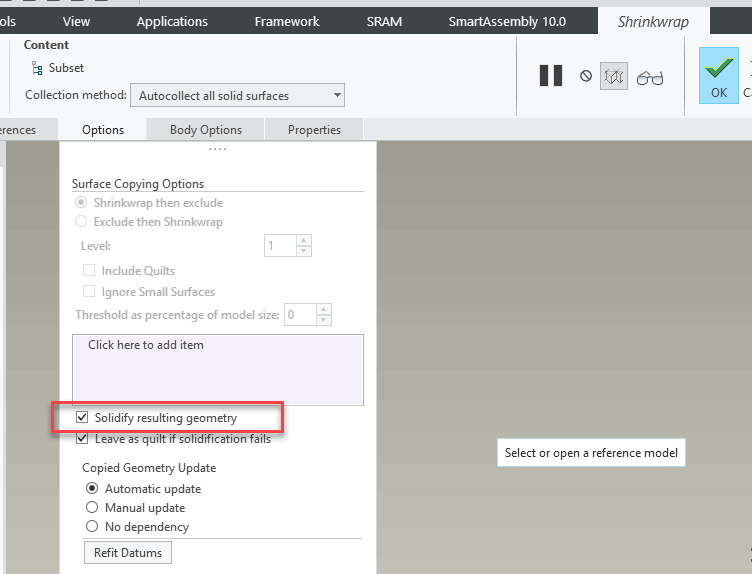Check Ignore Small Surfaces box

click(89, 291)
